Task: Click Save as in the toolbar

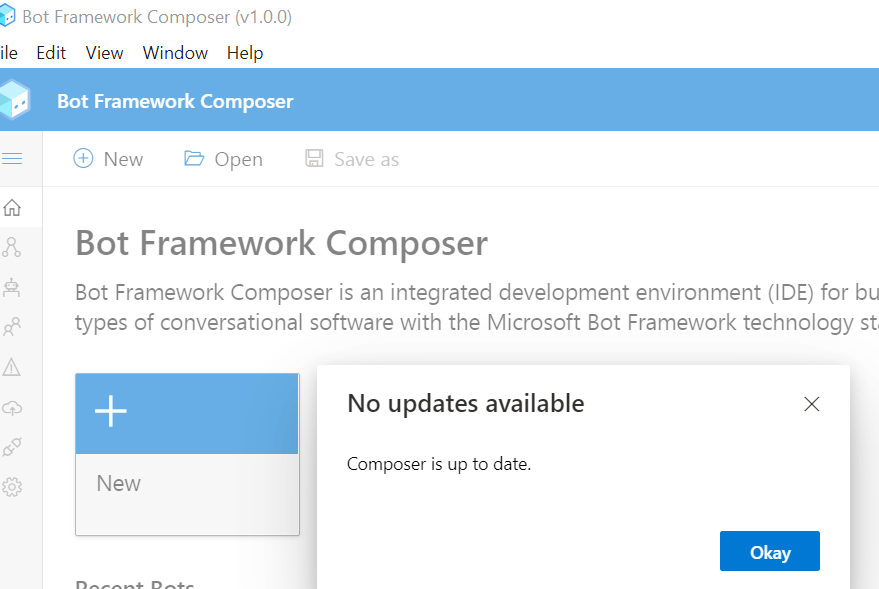Action: [x=352, y=159]
